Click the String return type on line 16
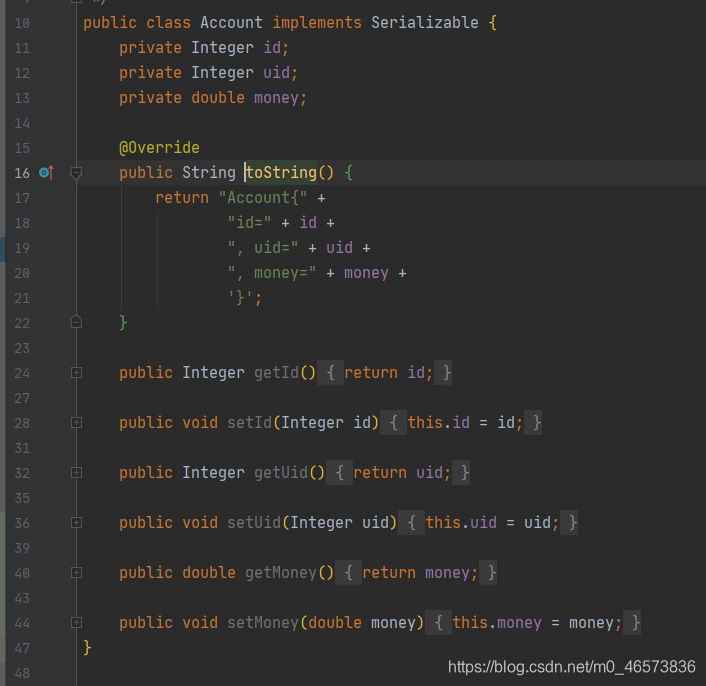706x686 pixels. 209,172
